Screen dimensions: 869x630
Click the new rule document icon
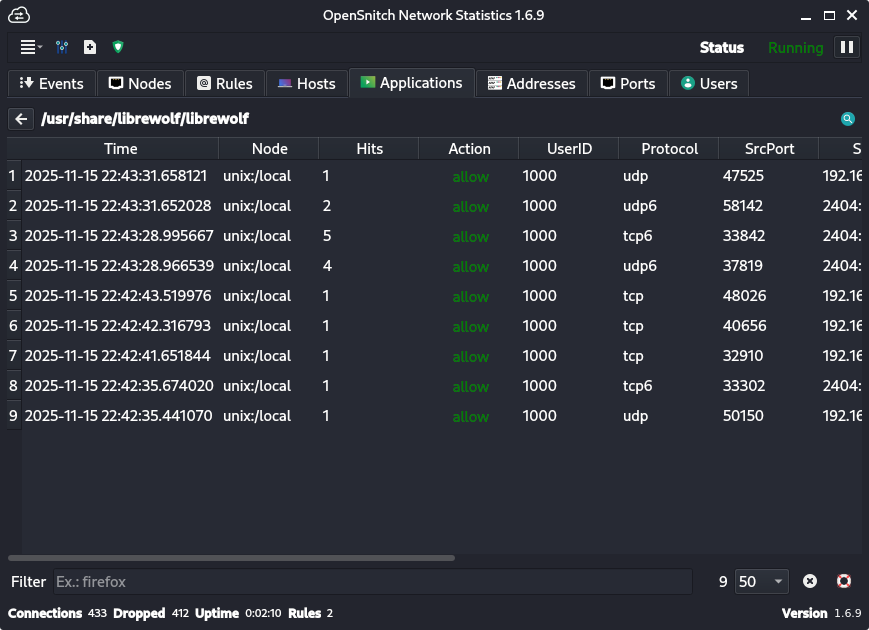pyautogui.click(x=90, y=47)
